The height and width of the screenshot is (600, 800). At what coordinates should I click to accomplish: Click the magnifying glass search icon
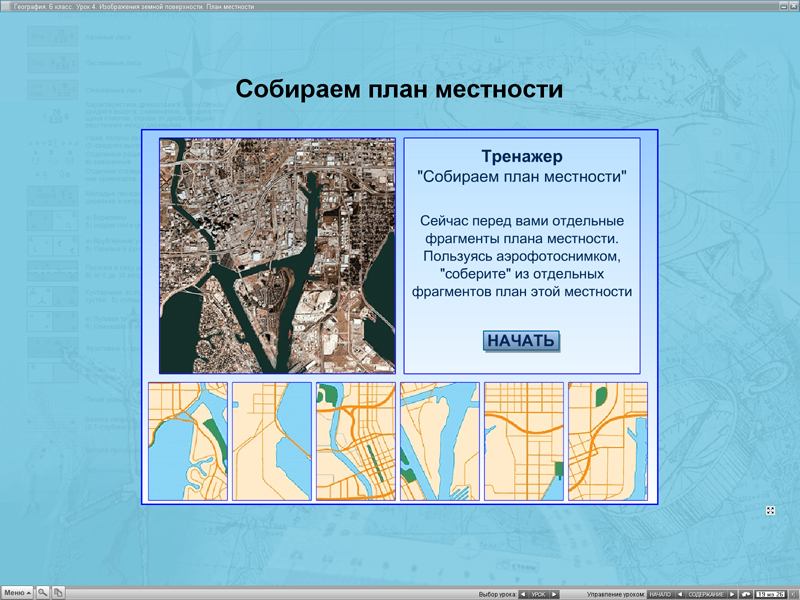[x=43, y=593]
